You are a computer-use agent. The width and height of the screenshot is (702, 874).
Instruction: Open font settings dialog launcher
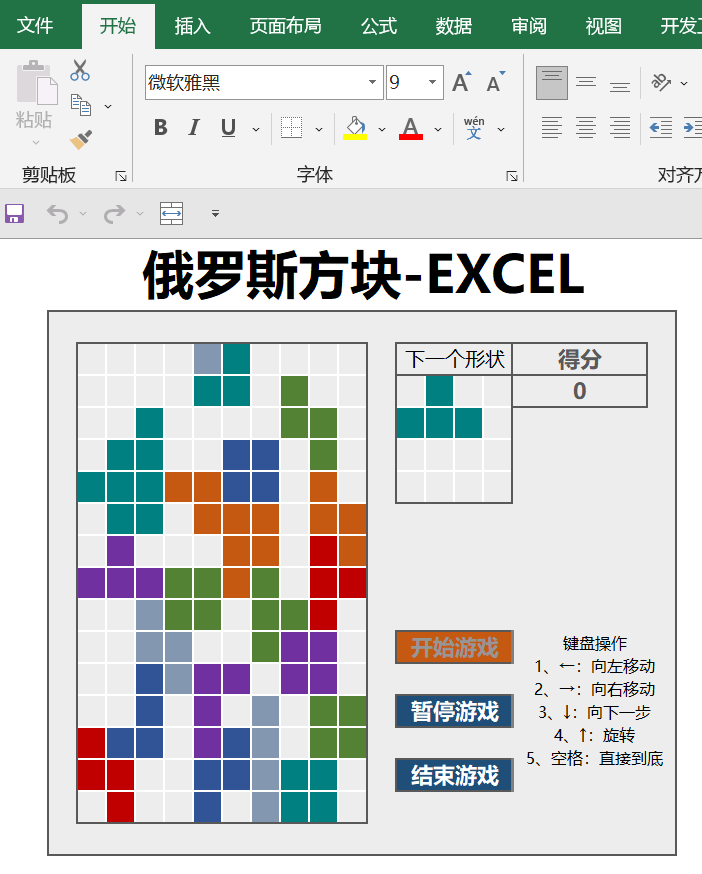pyautogui.click(x=512, y=177)
